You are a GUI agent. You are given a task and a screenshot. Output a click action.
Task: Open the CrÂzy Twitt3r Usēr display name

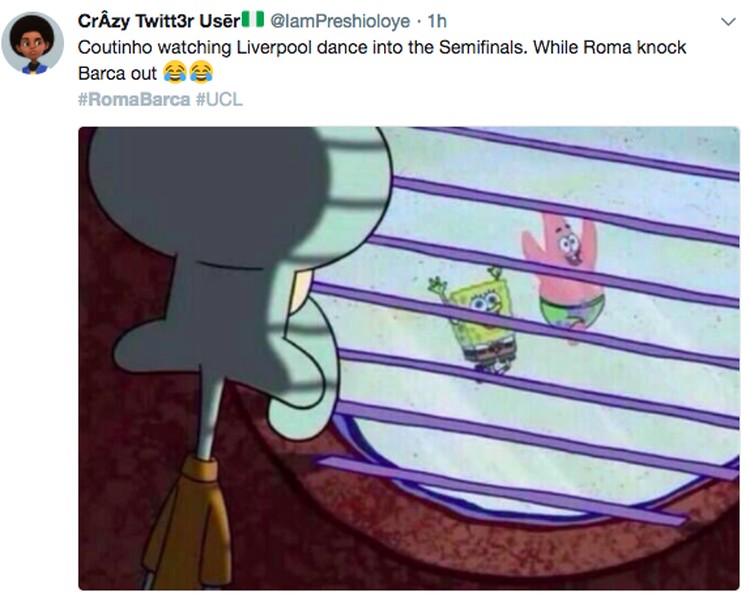(159, 21)
